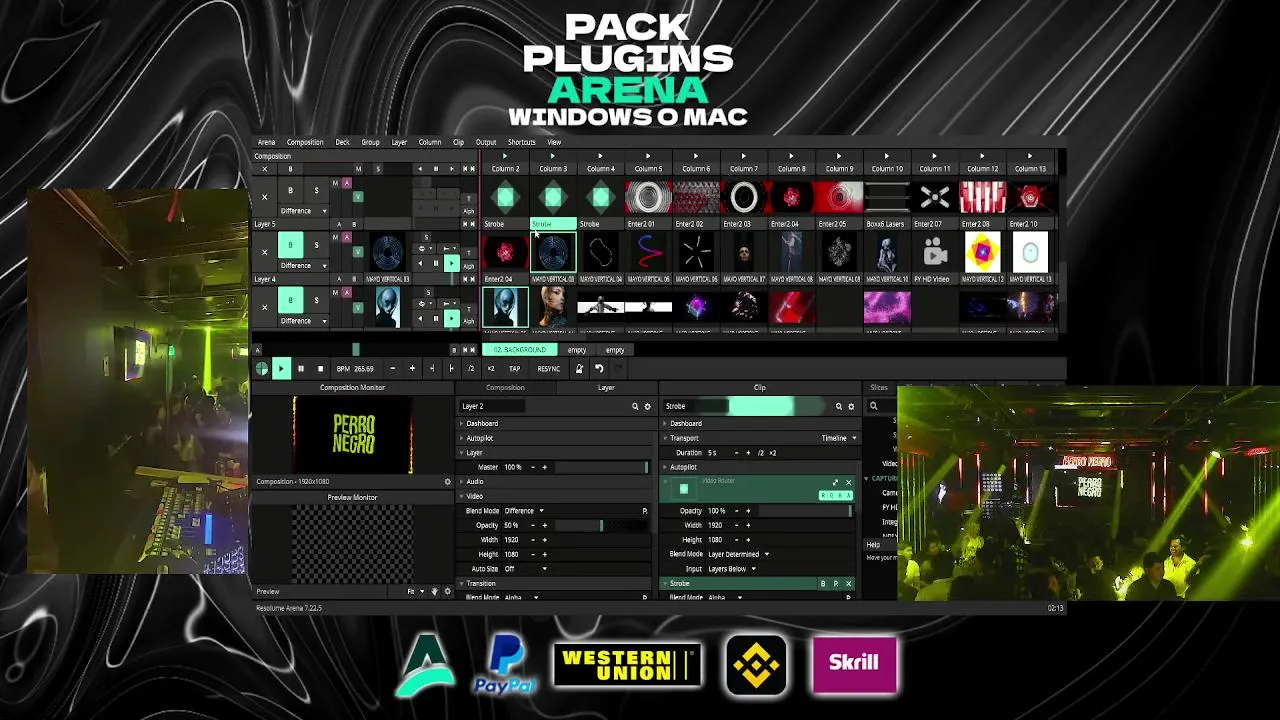The width and height of the screenshot is (1280, 720).
Task: Trigger the Box6 Lasers clip
Action: tap(887, 198)
